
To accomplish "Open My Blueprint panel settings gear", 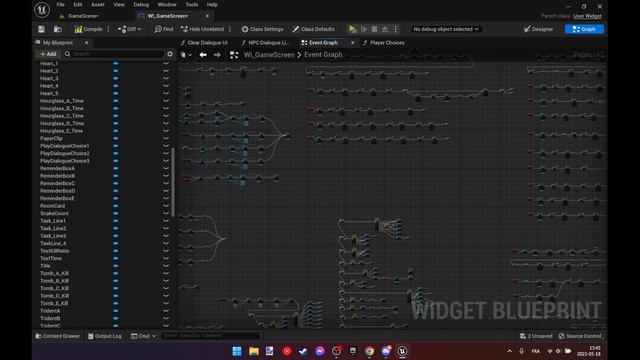I will pos(170,54).
